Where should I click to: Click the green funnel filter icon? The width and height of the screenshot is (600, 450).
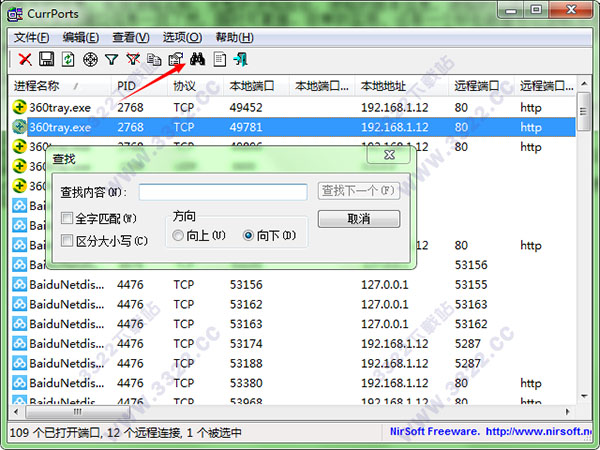[x=112, y=60]
